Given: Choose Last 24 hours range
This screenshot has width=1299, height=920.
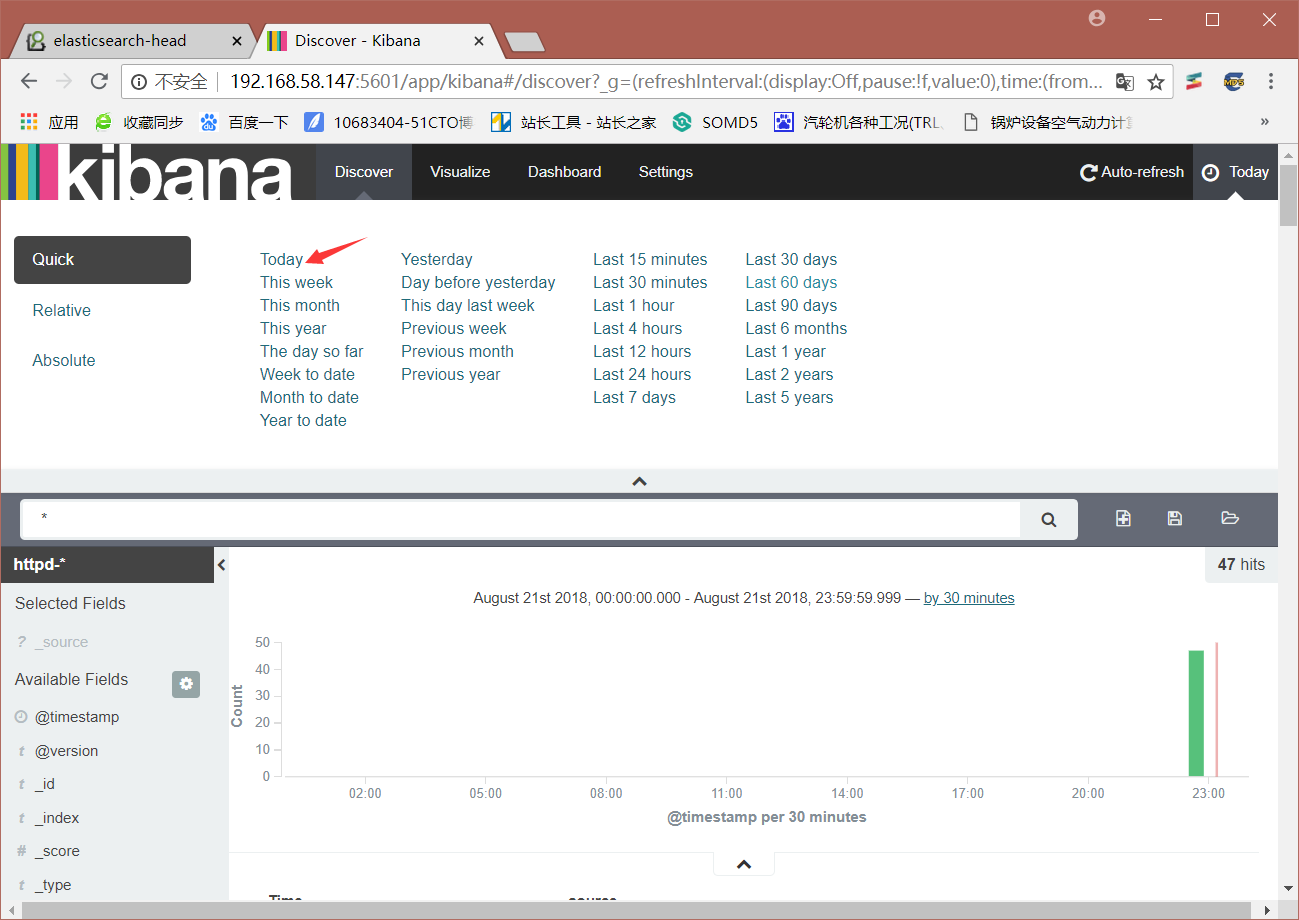Looking at the screenshot, I should click(x=642, y=375).
